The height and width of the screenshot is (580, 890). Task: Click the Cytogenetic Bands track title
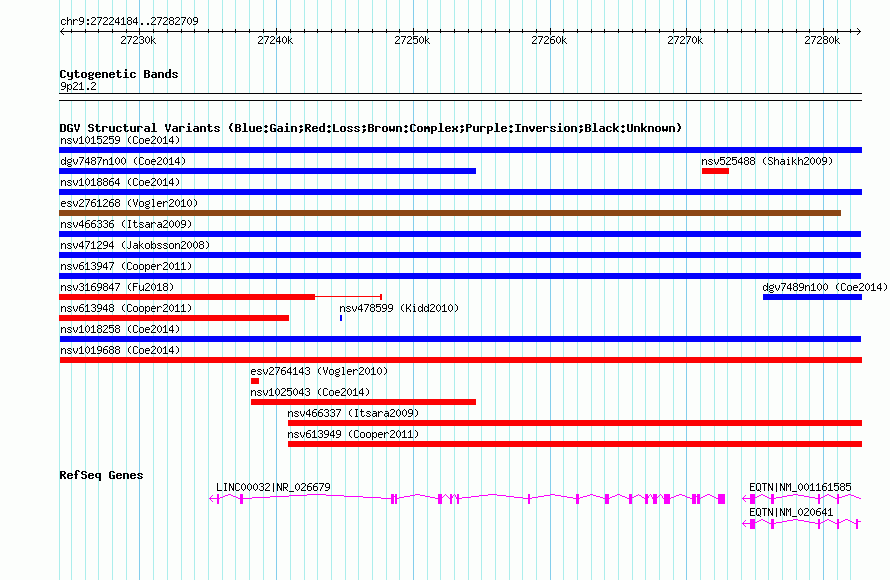tap(119, 74)
